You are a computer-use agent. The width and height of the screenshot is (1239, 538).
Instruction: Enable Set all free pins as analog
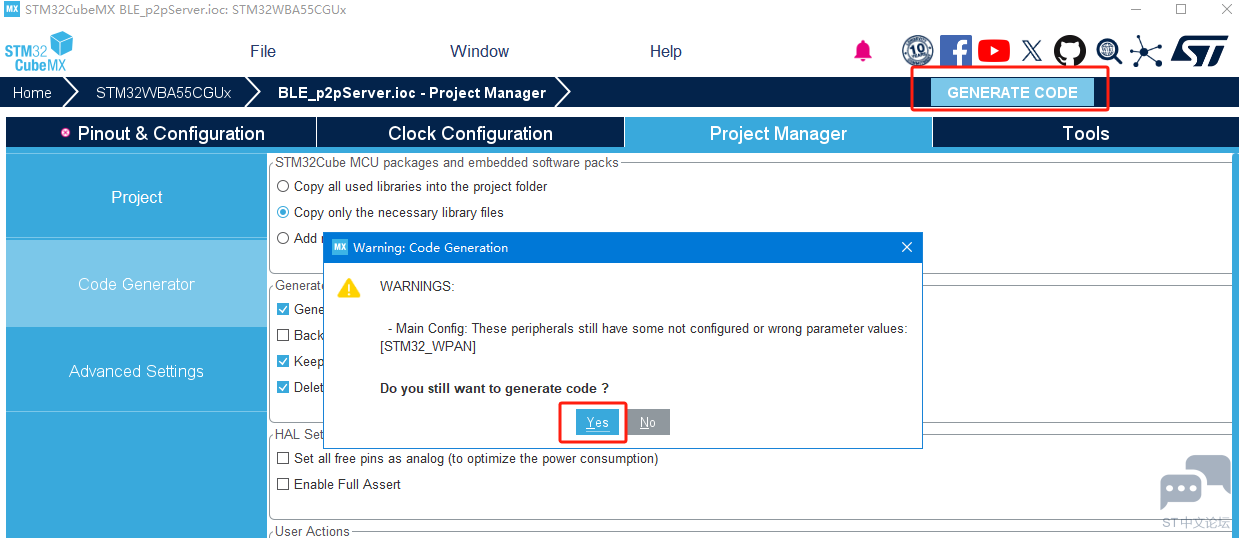point(283,458)
